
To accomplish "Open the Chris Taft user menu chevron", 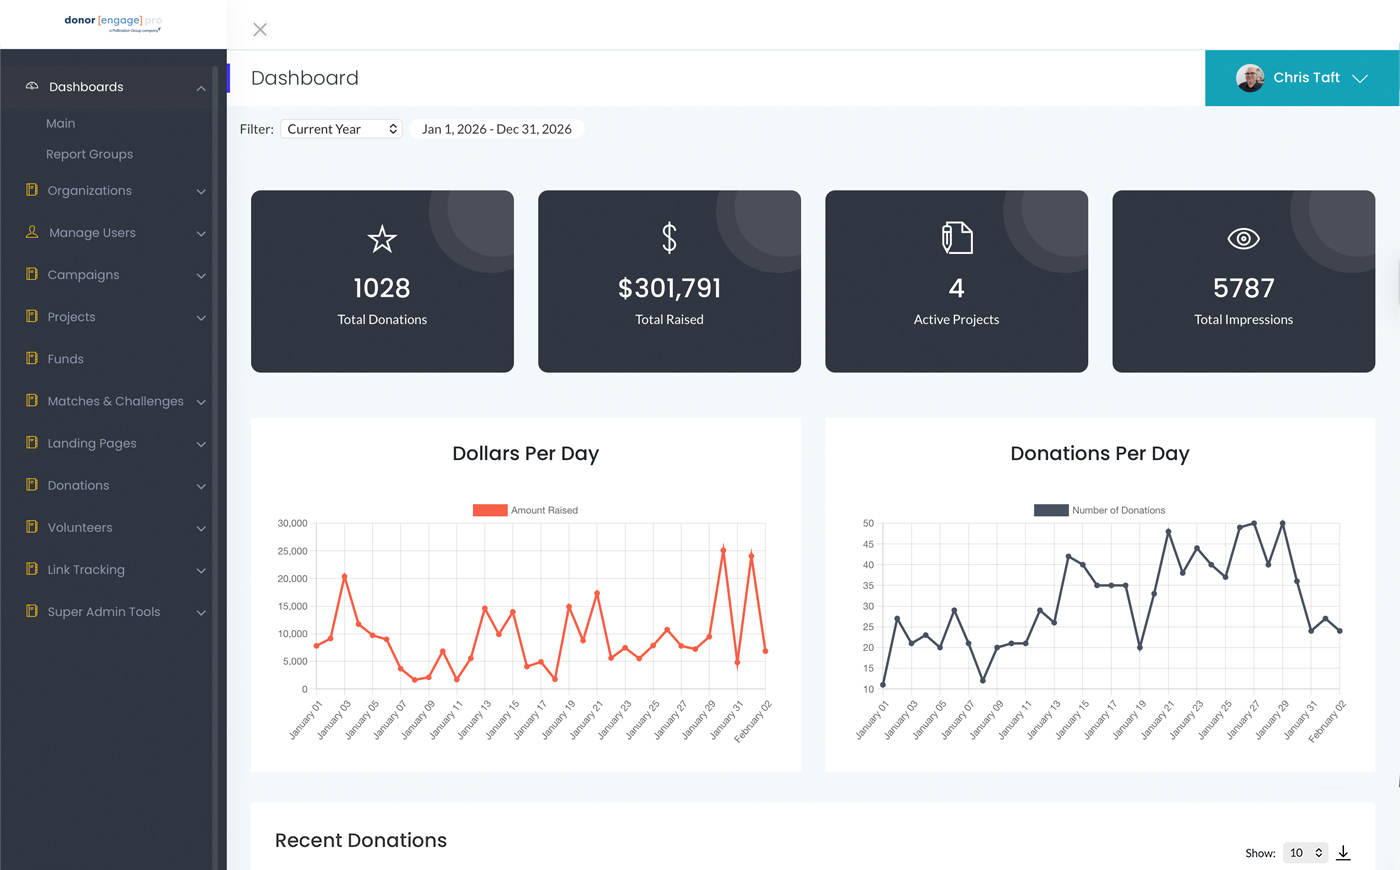I will tap(1360, 78).
